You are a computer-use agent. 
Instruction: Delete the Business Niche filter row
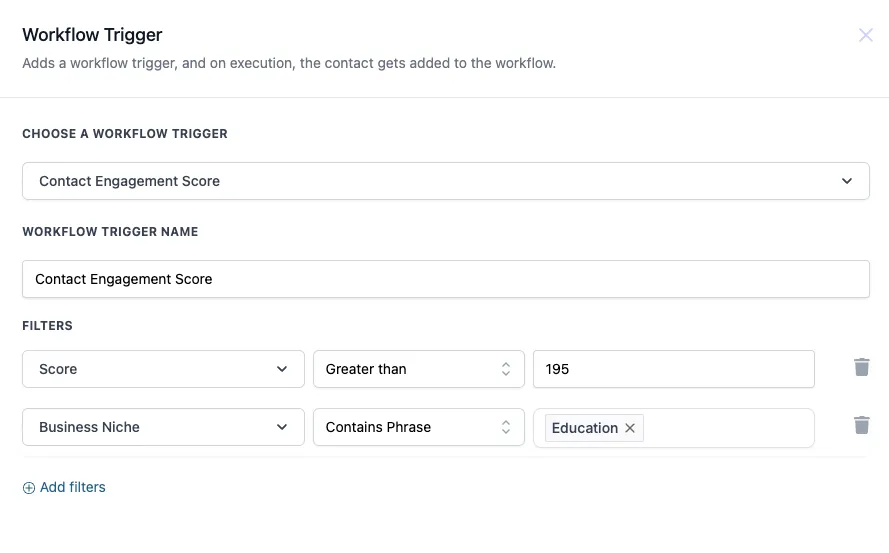[x=861, y=425]
